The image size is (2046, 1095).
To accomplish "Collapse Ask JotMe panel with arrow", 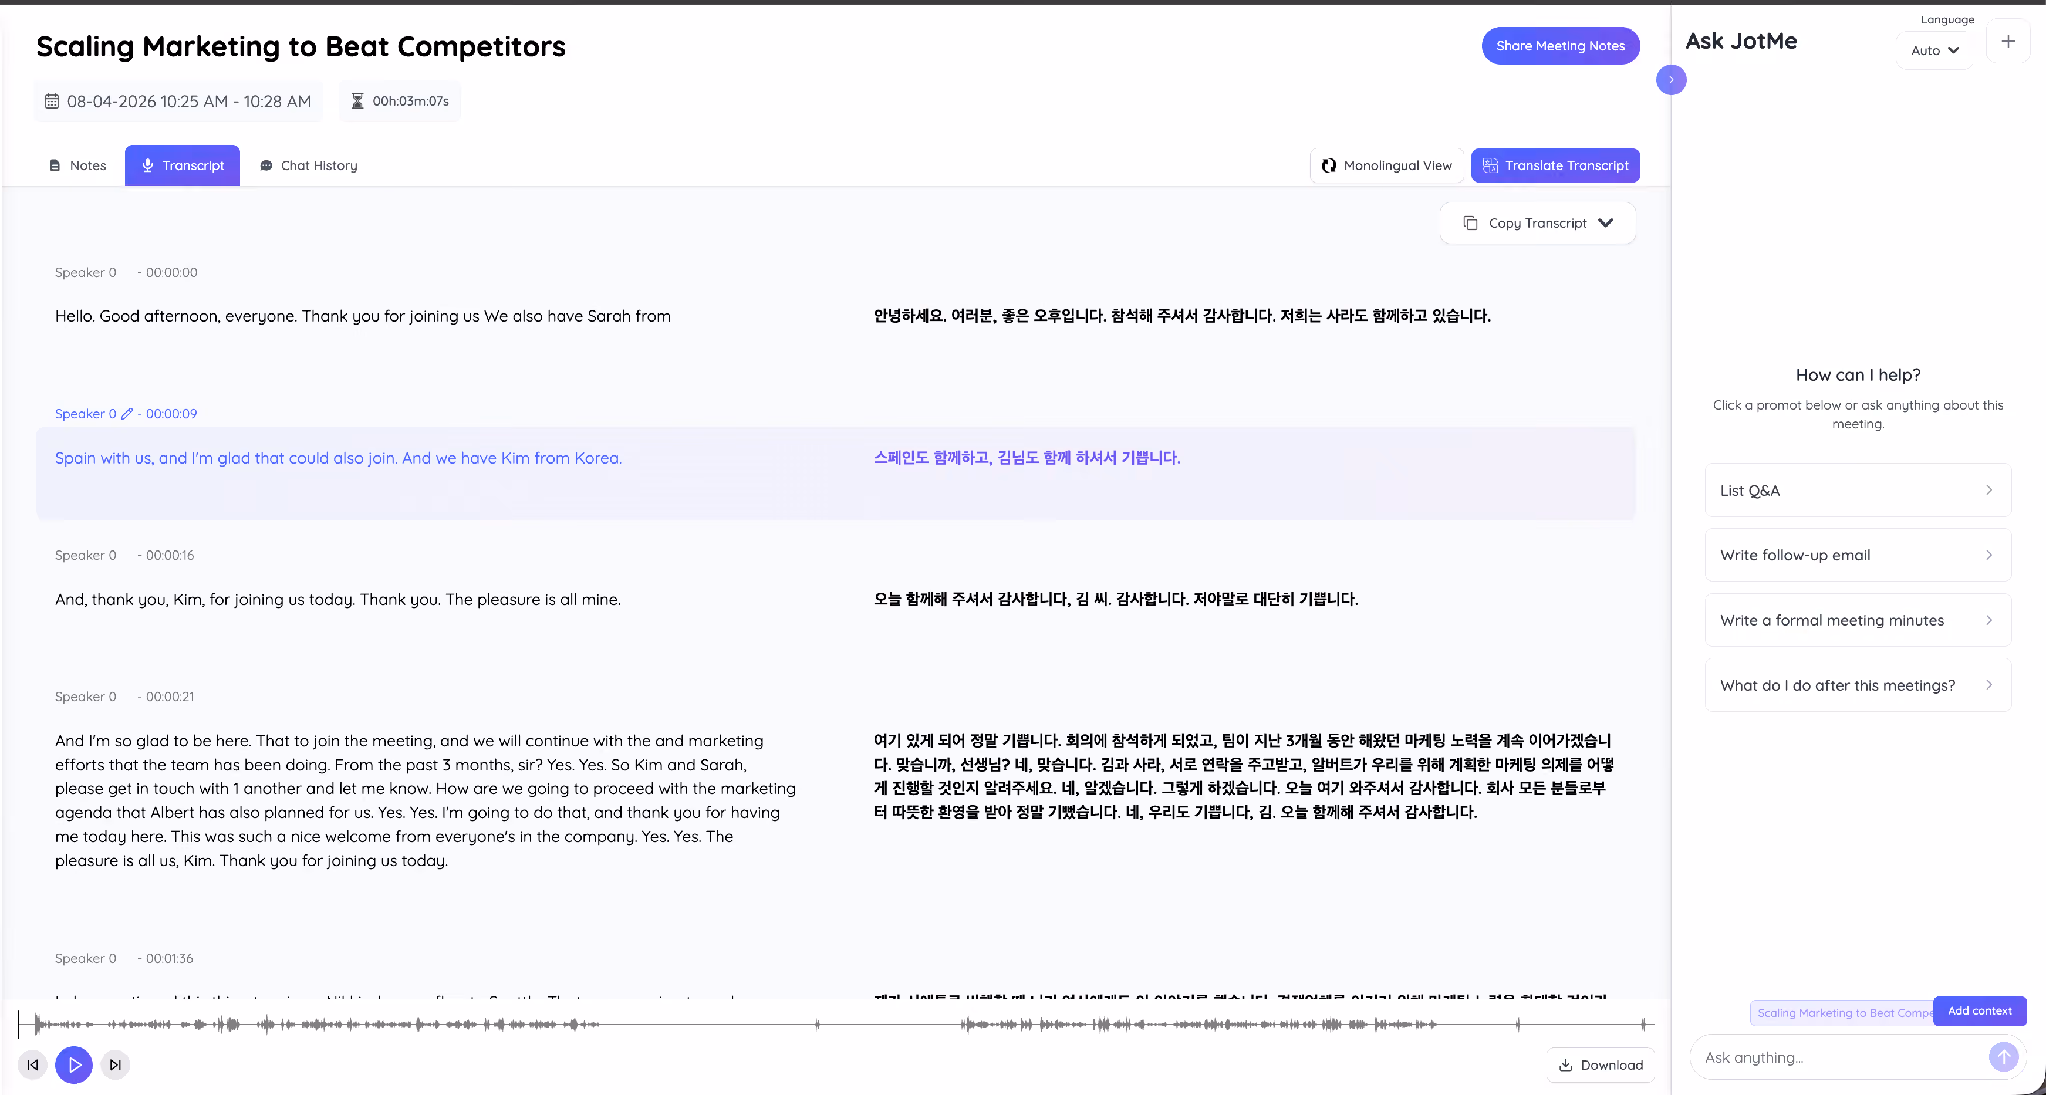I will [x=1671, y=80].
